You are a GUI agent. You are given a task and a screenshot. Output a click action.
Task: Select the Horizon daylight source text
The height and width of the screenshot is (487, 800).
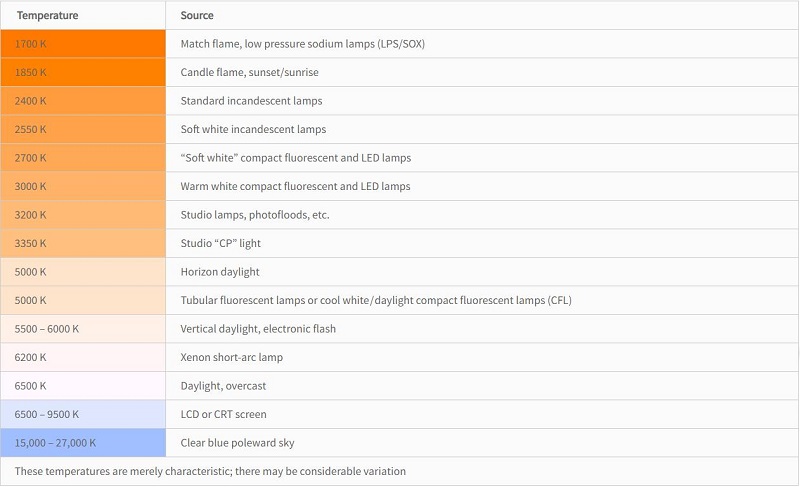tap(220, 272)
